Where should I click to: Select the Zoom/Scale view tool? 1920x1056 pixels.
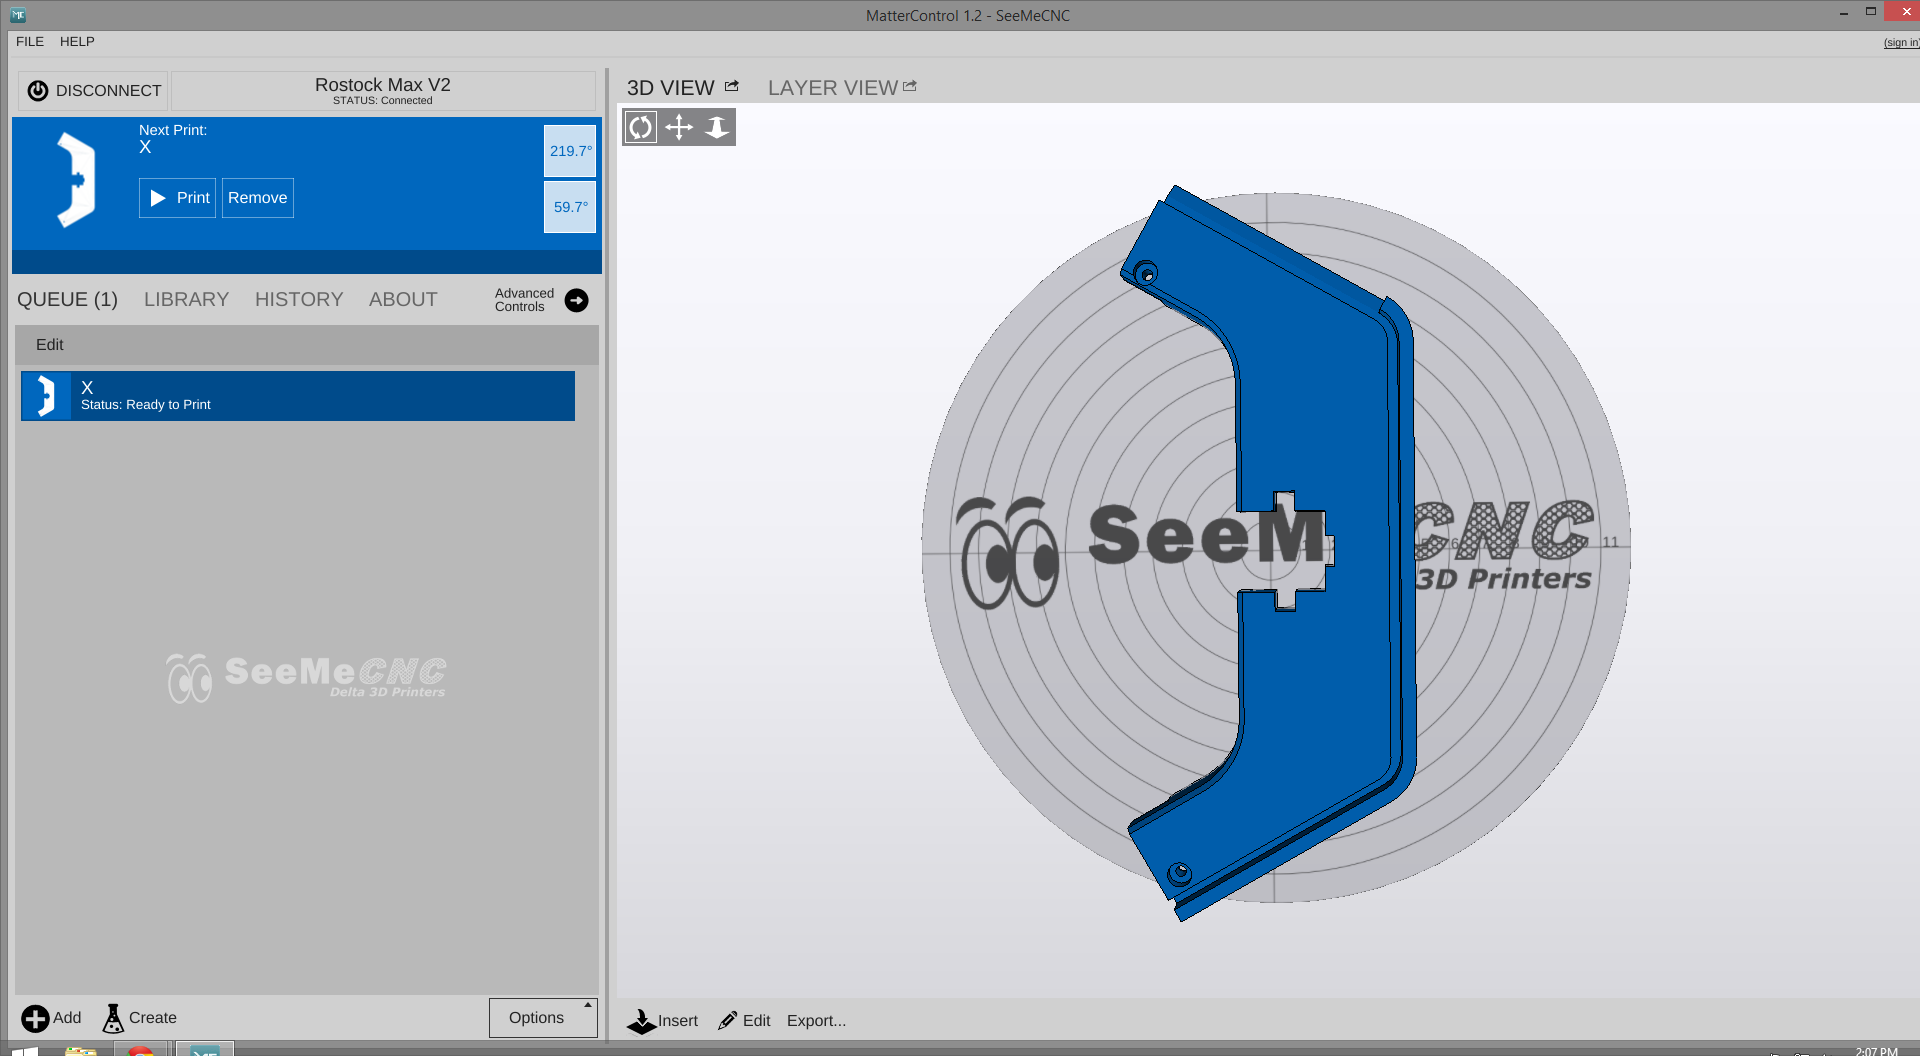tap(717, 127)
